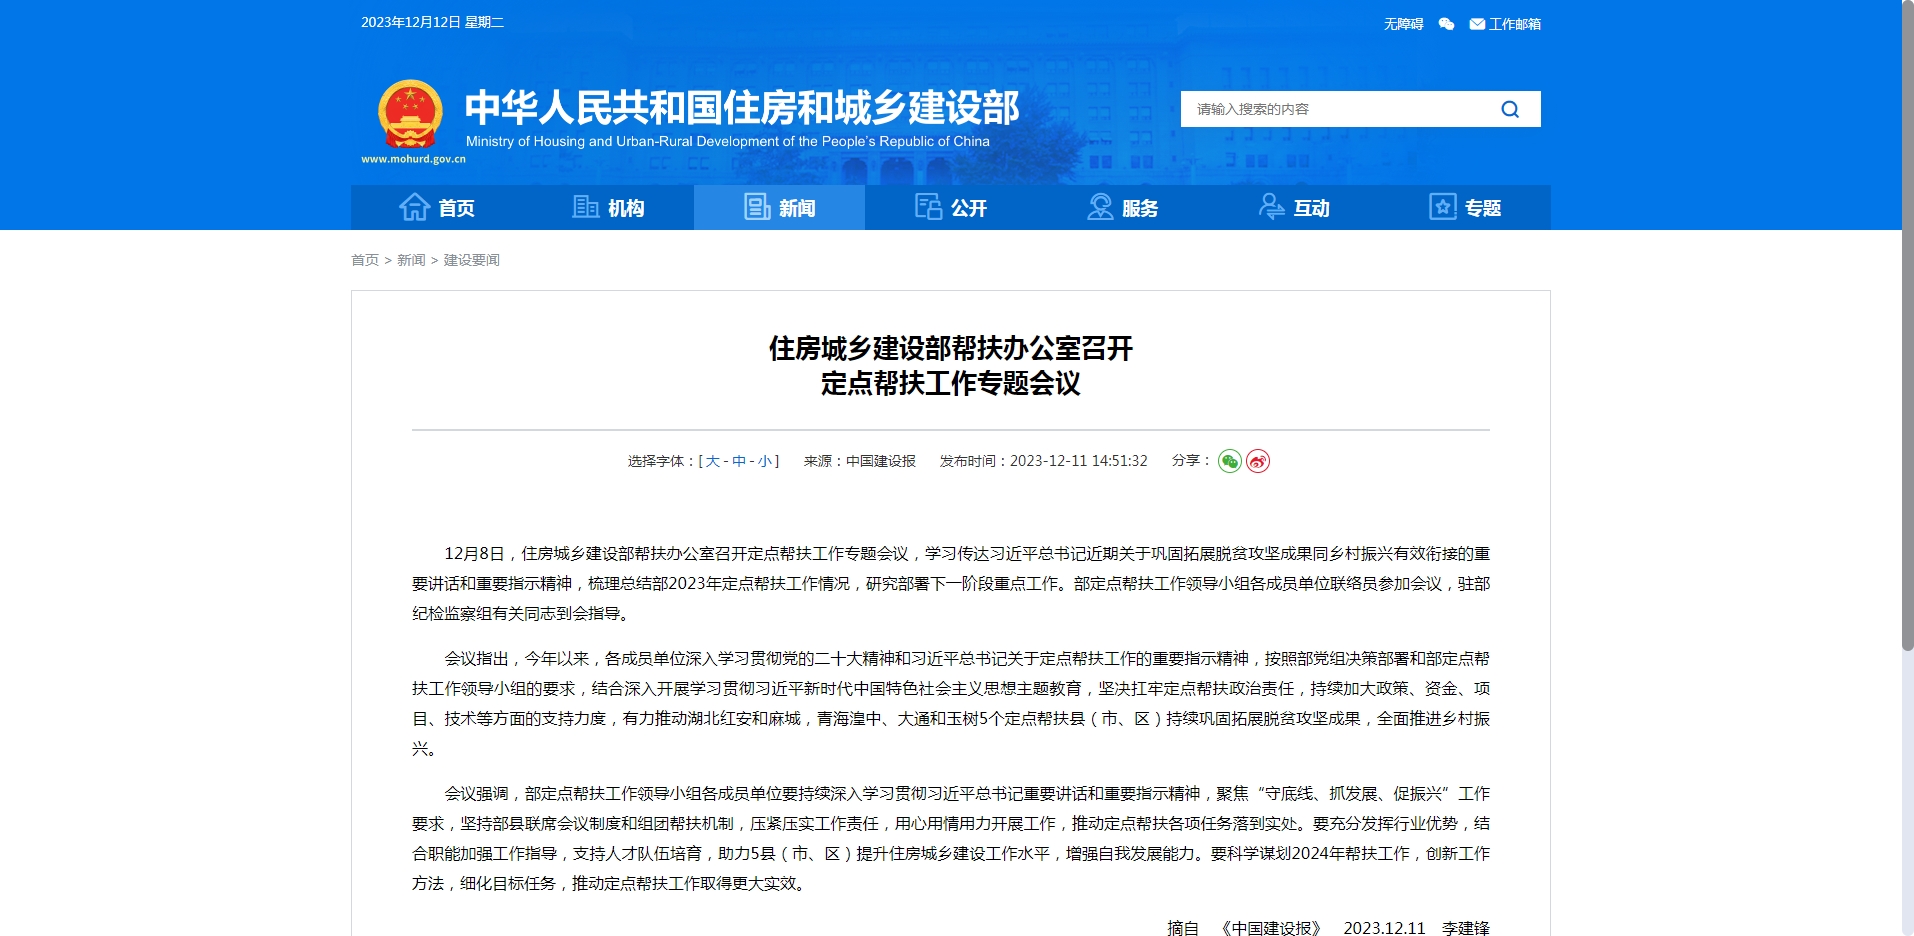Select the 新闻 navigation tab
The width and height of the screenshot is (1914, 936).
[779, 208]
